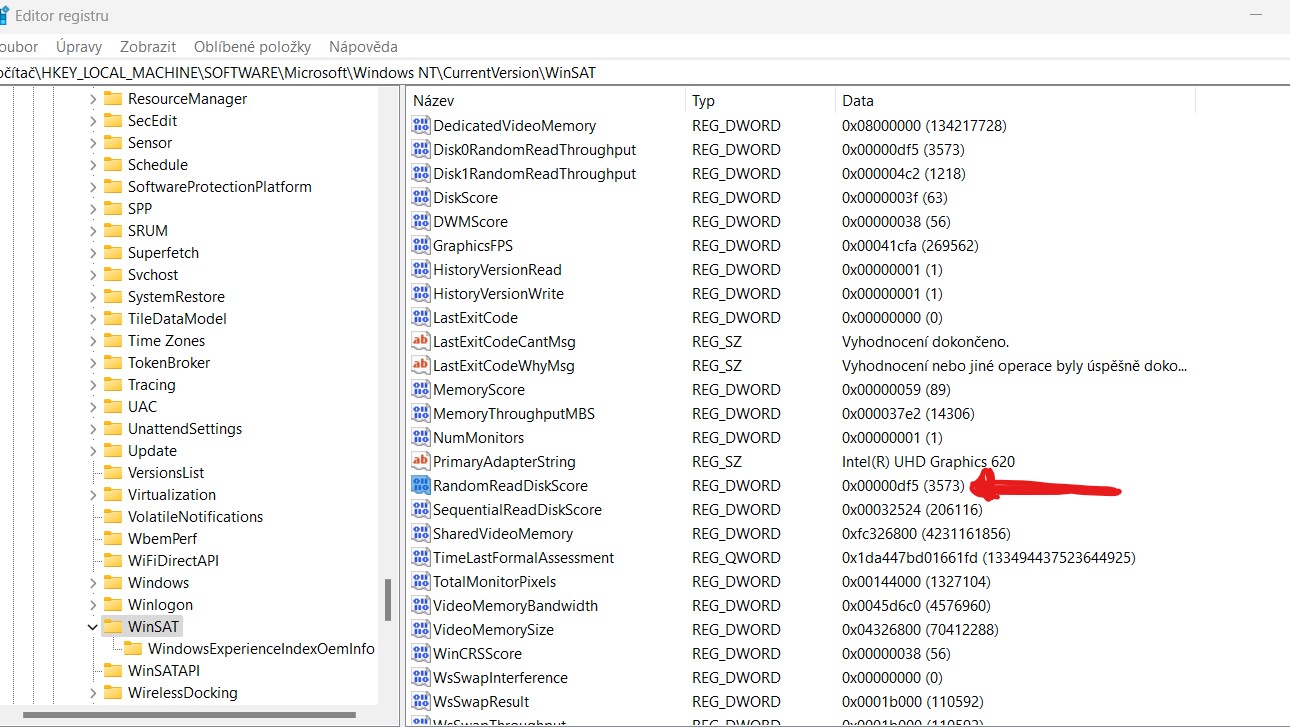Expand the Tracing key
1290x727 pixels.
[93, 384]
